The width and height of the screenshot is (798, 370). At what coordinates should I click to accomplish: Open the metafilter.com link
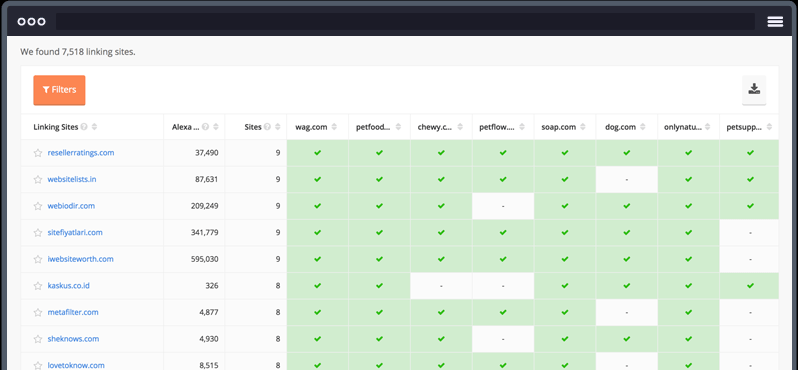click(x=73, y=312)
